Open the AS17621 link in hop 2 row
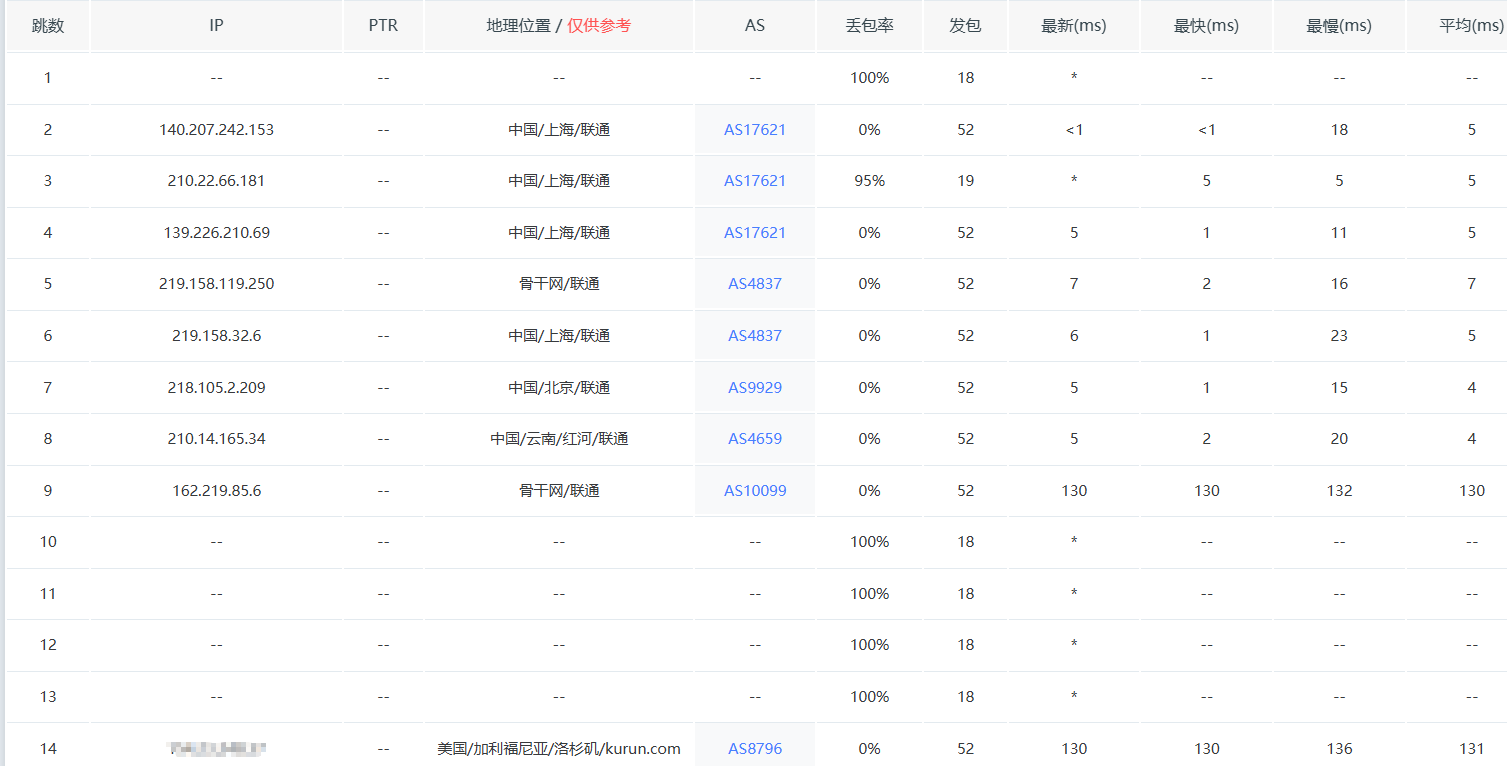This screenshot has width=1507, height=766. click(x=755, y=129)
